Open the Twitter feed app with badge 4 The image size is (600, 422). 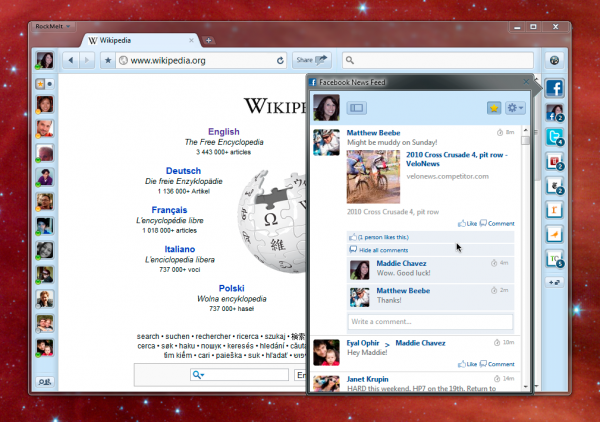[x=554, y=137]
